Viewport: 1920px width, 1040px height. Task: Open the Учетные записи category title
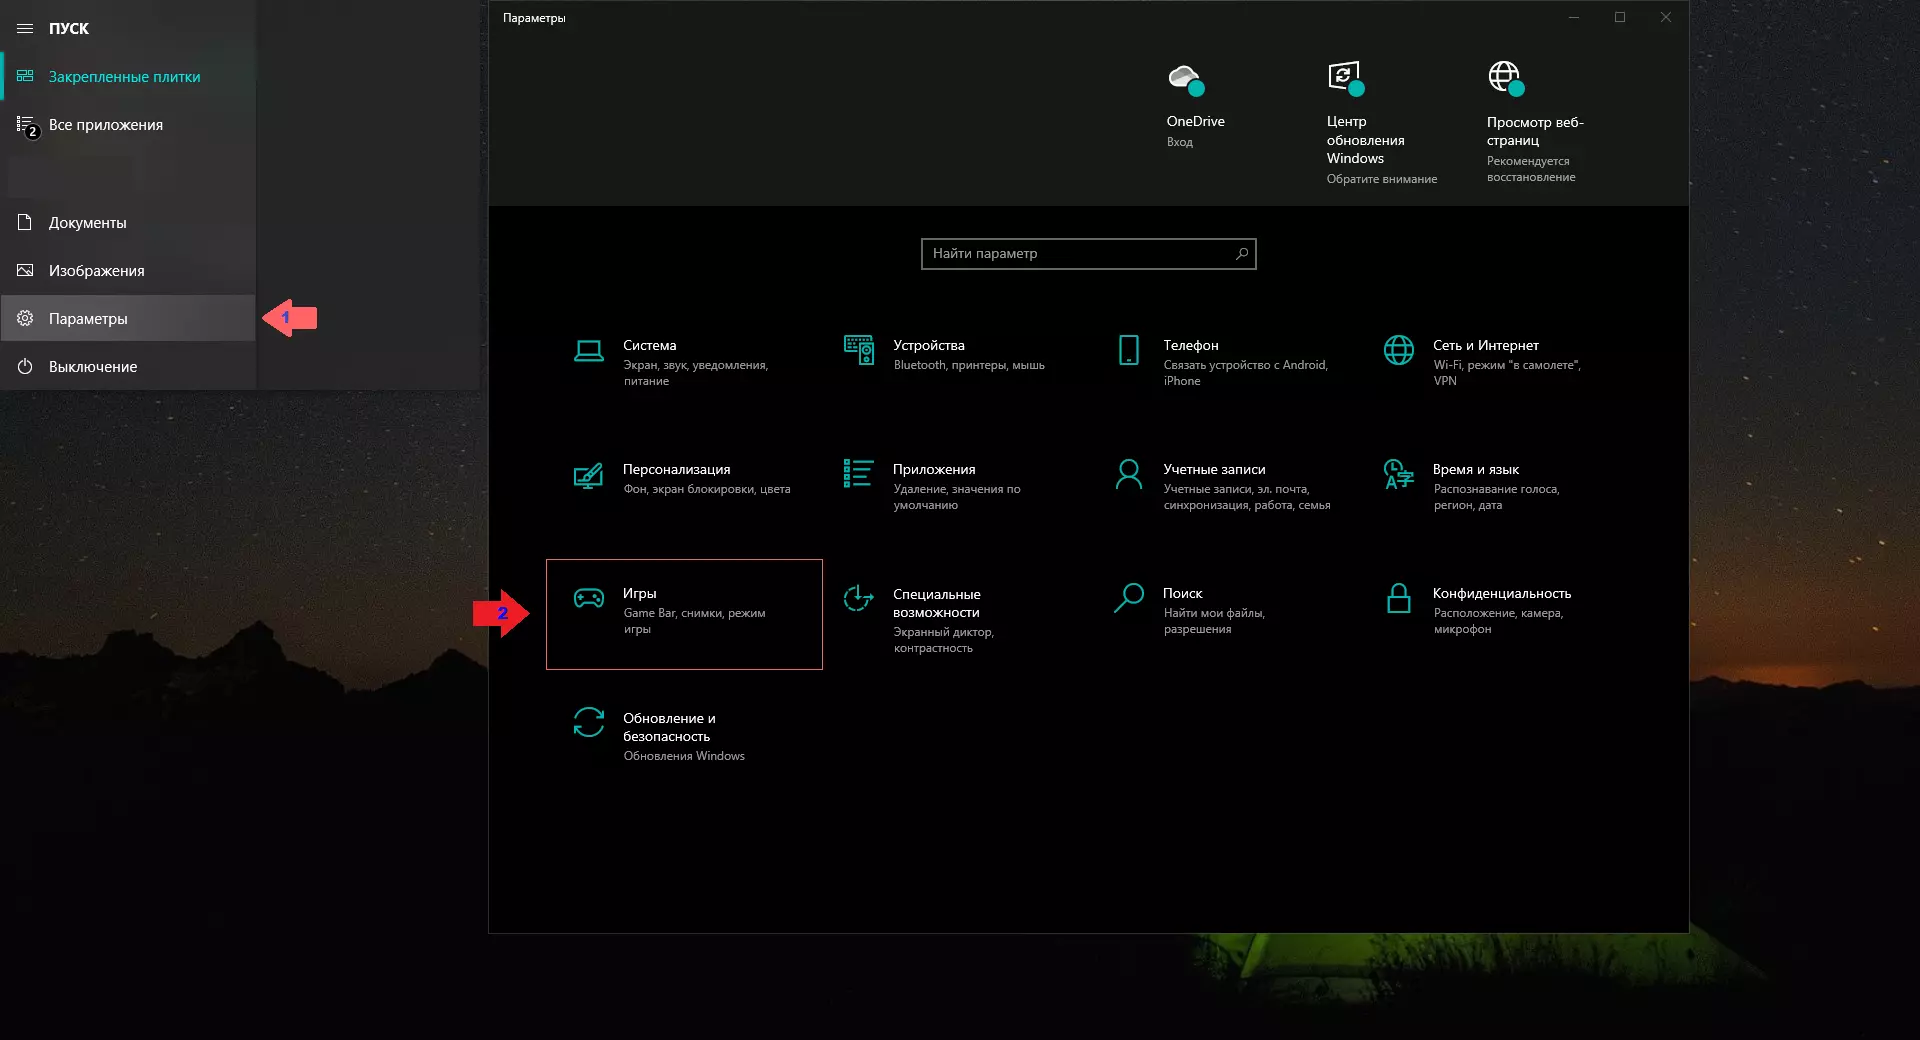pos(1214,469)
